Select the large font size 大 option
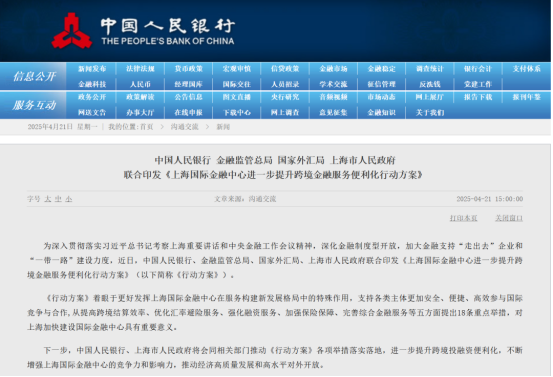The width and height of the screenshot is (553, 377). (x=48, y=199)
